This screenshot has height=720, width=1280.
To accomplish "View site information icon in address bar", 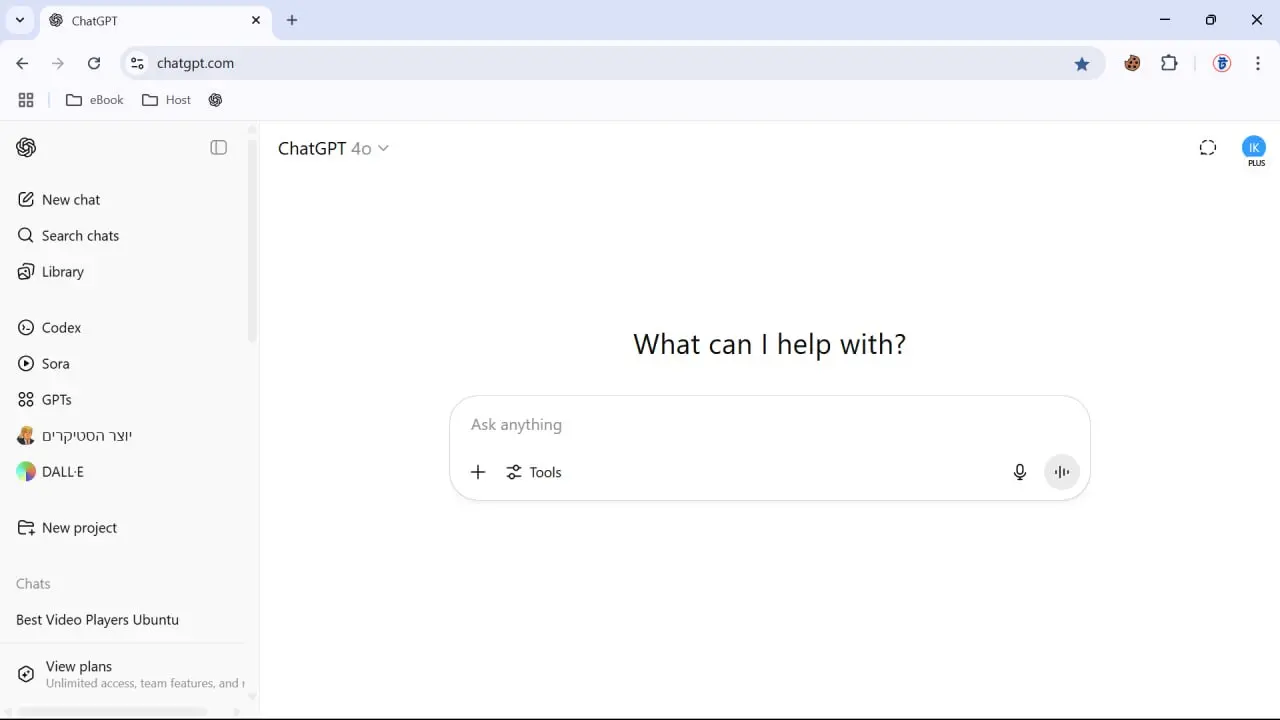I will pos(138,63).
